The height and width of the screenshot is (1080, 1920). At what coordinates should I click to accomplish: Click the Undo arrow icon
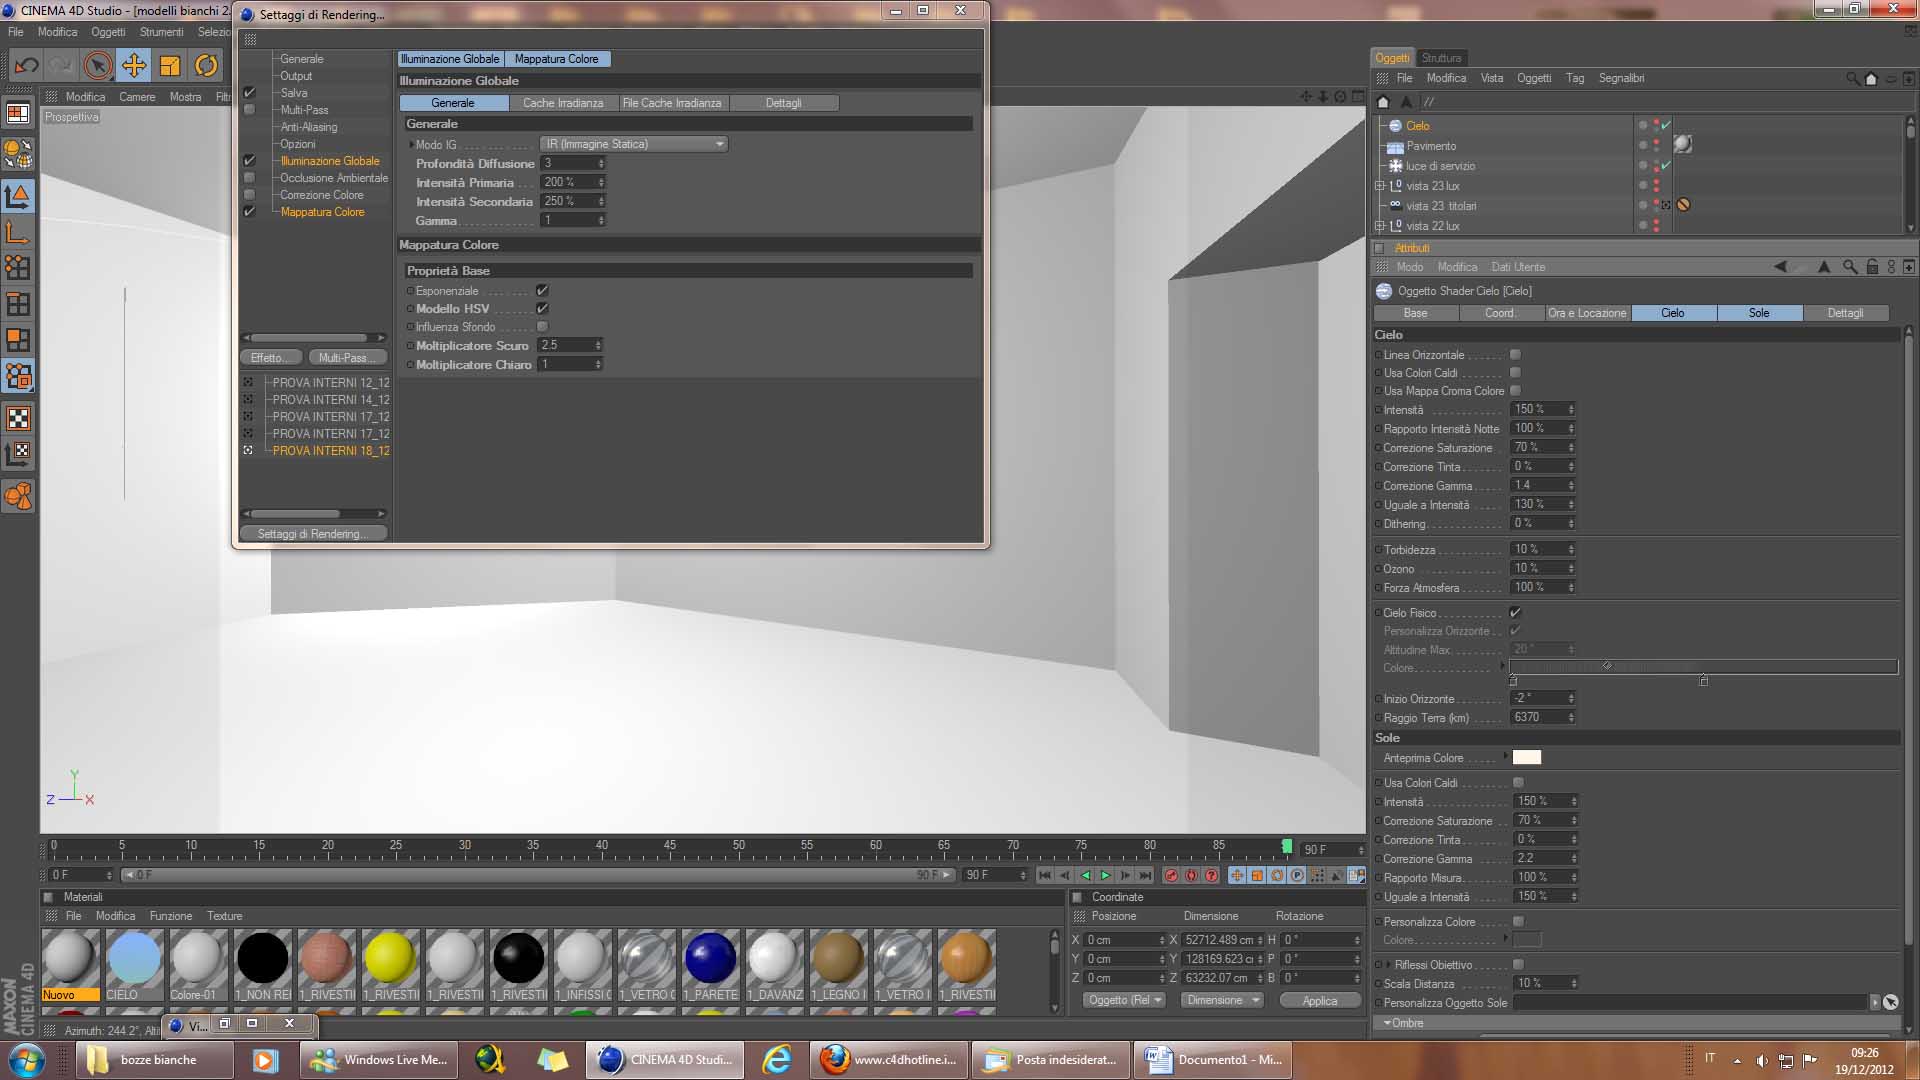(27, 66)
